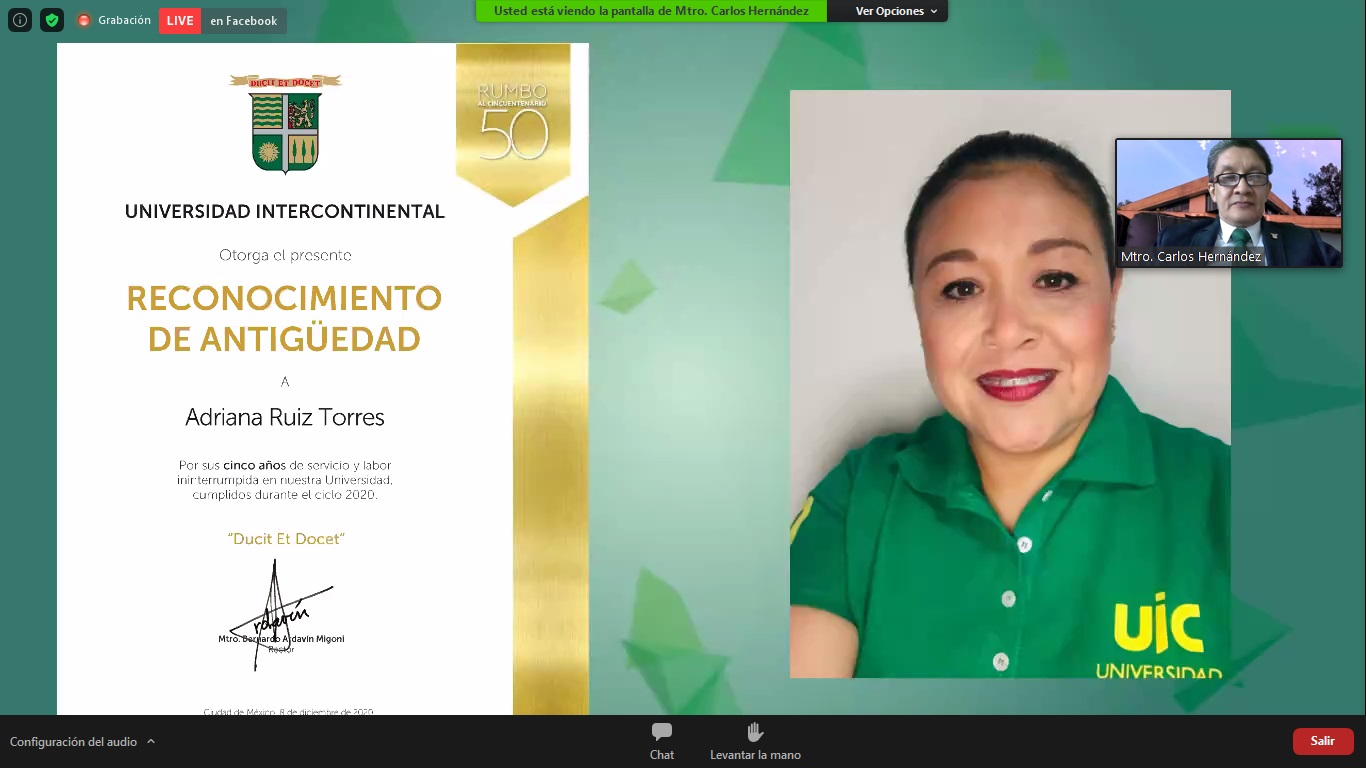
Task: Open Configuración del audio settings
Action: 74,742
